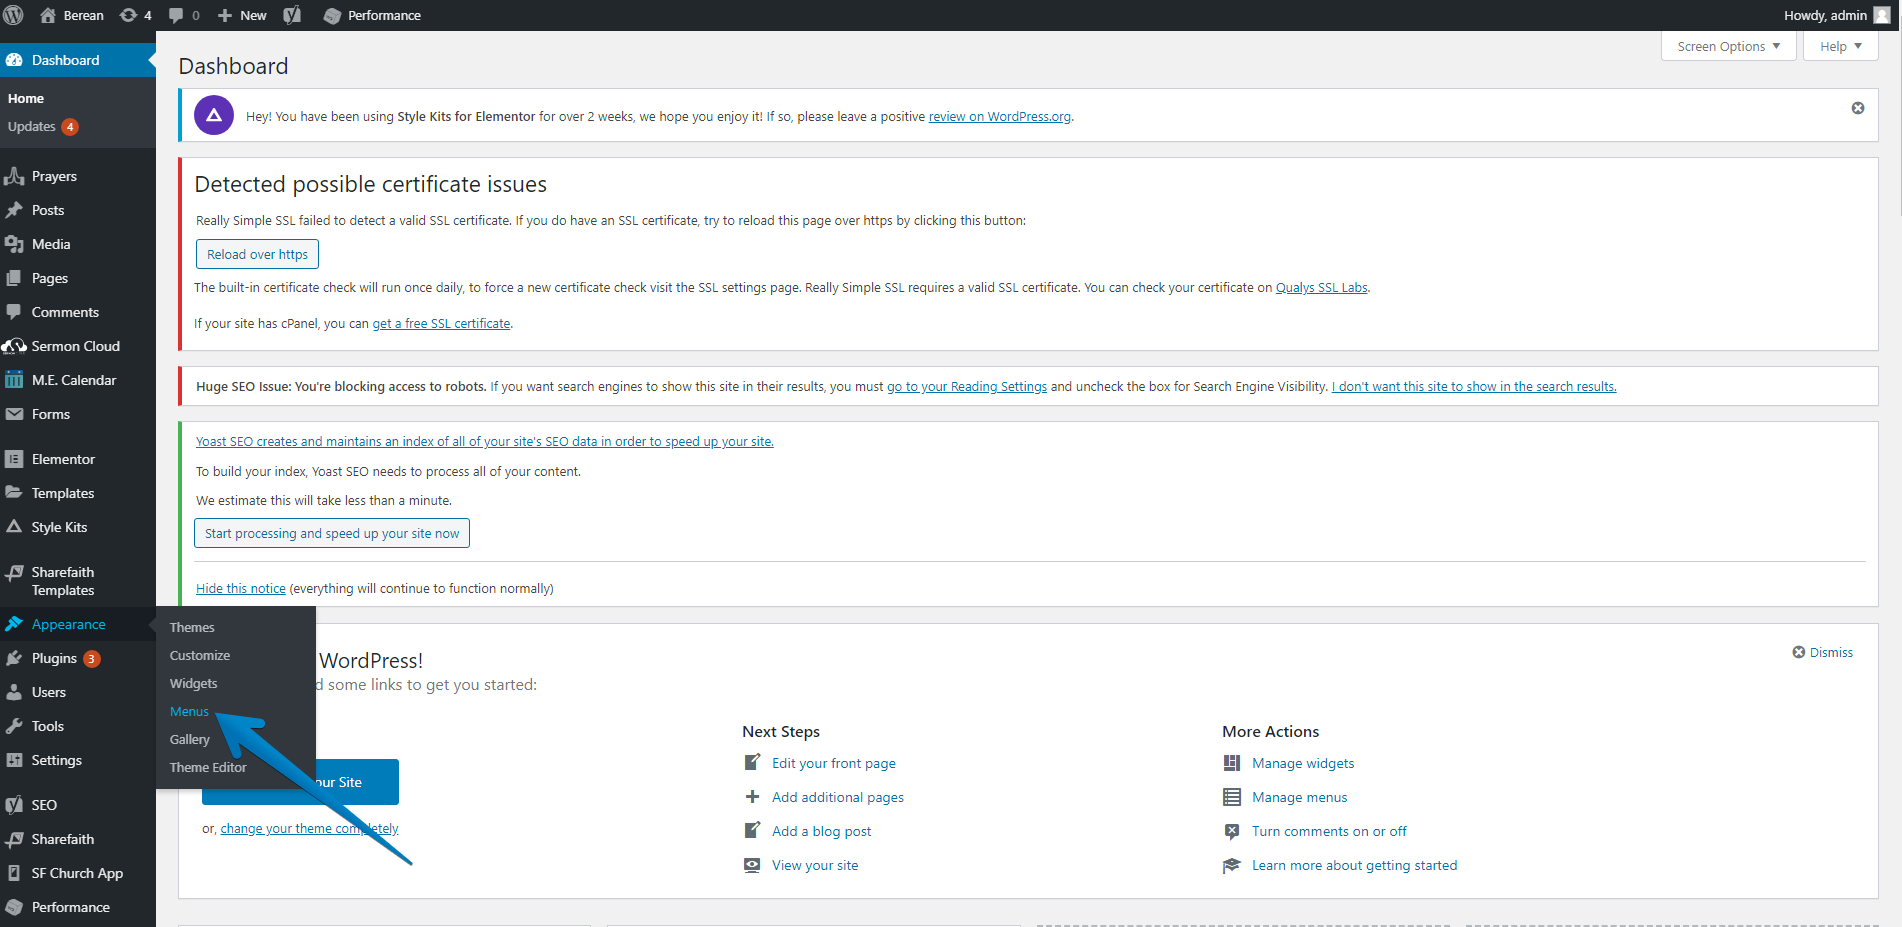Open the comments bubble icon in admin bar
Viewport: 1902px width, 927px height.
(177, 15)
